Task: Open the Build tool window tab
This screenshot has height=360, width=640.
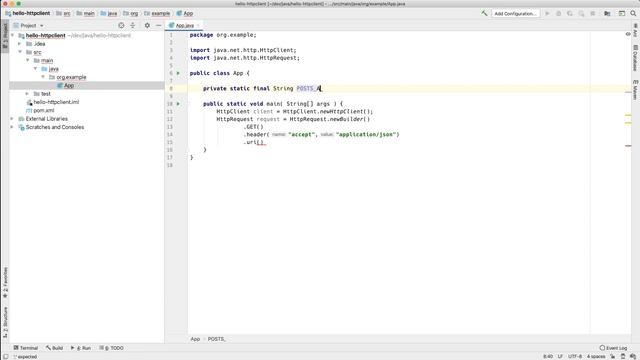Action: point(55,348)
